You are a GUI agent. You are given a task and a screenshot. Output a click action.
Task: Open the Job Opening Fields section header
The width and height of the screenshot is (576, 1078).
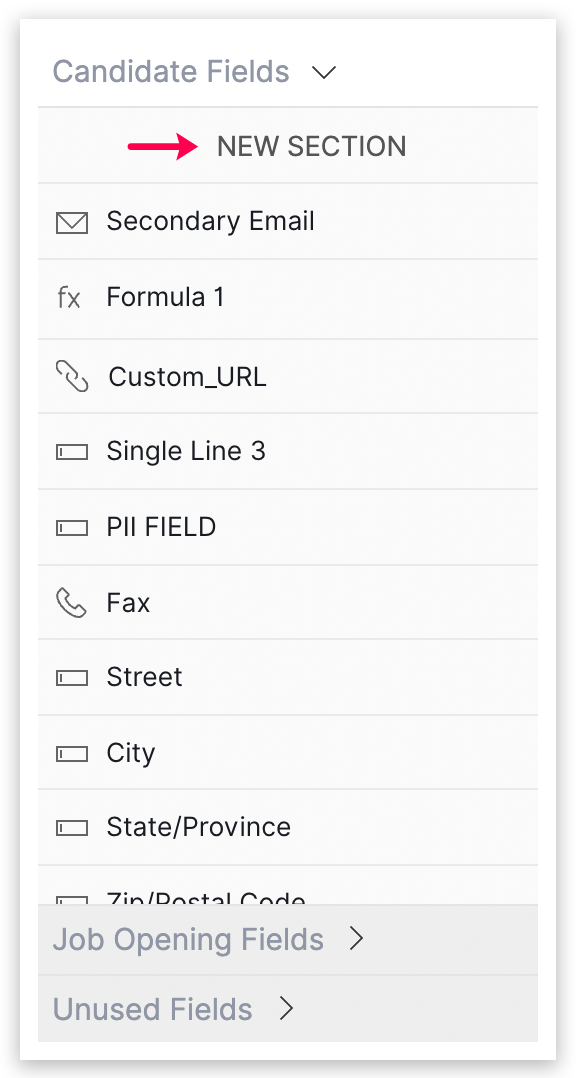coord(288,940)
